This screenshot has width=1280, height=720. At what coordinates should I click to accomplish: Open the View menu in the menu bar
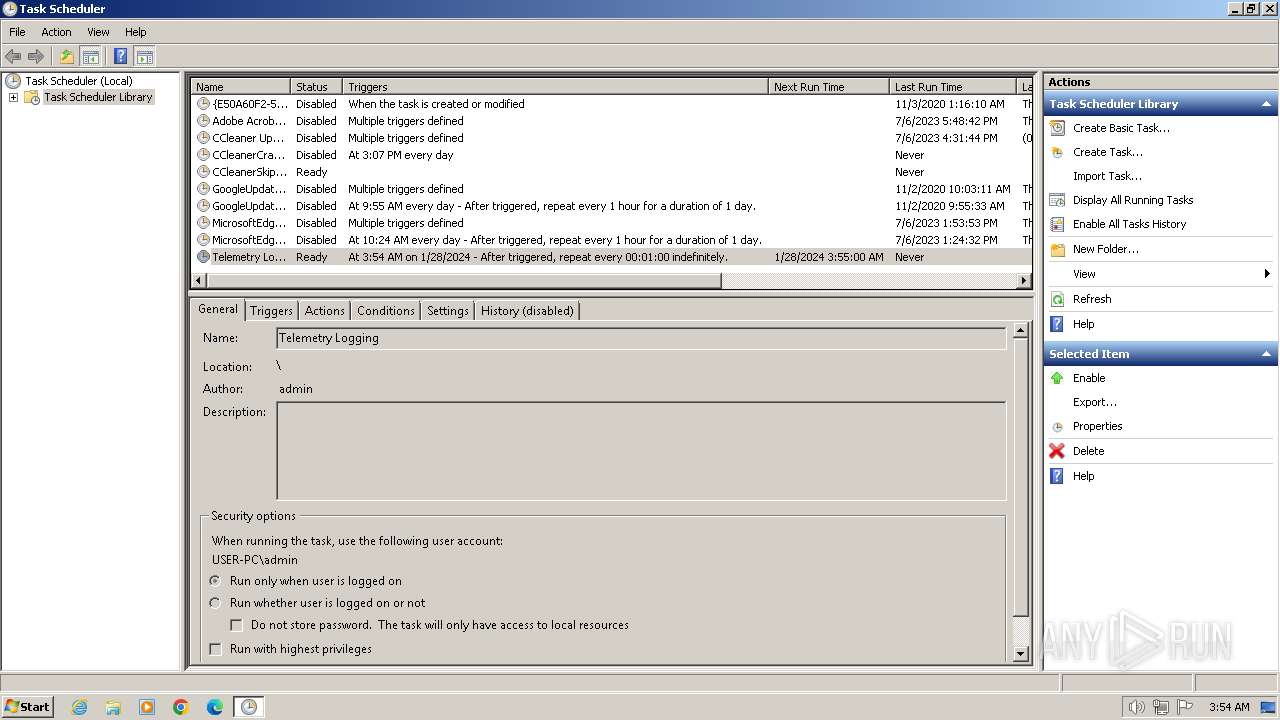(98, 32)
